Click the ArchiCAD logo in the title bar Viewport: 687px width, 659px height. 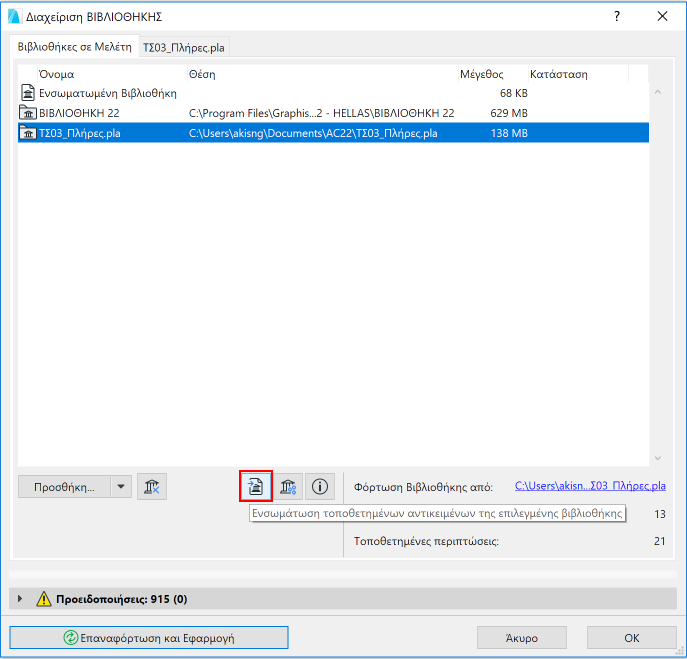point(15,16)
